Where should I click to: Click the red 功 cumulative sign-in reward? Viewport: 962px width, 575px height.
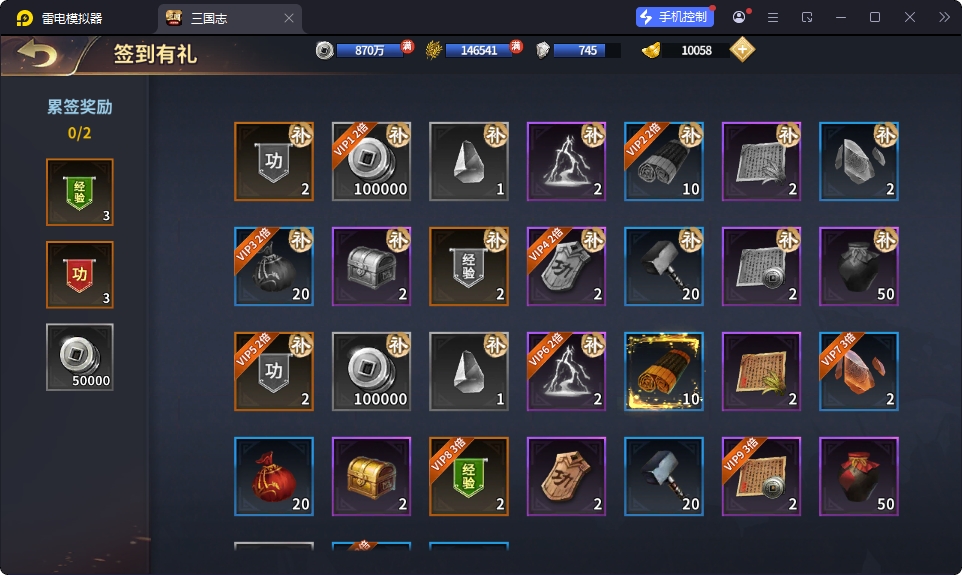[80, 274]
